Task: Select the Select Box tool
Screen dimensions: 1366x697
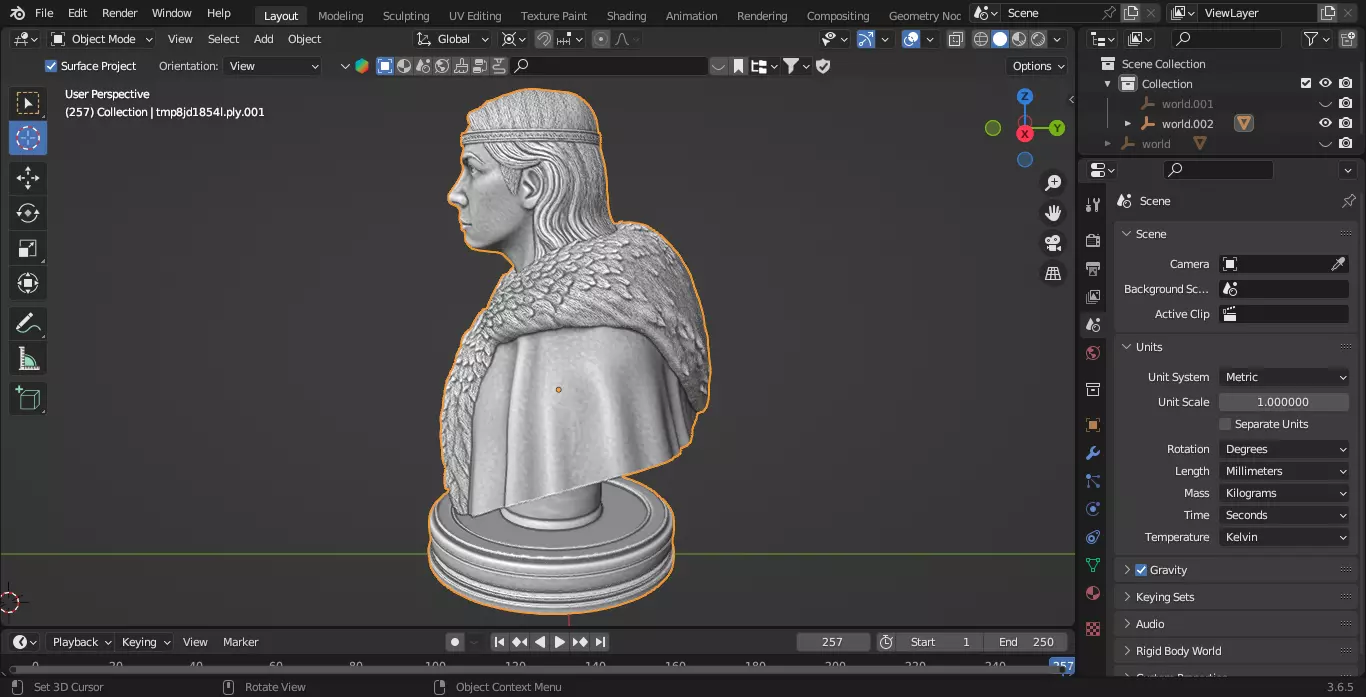Action: coord(28,103)
